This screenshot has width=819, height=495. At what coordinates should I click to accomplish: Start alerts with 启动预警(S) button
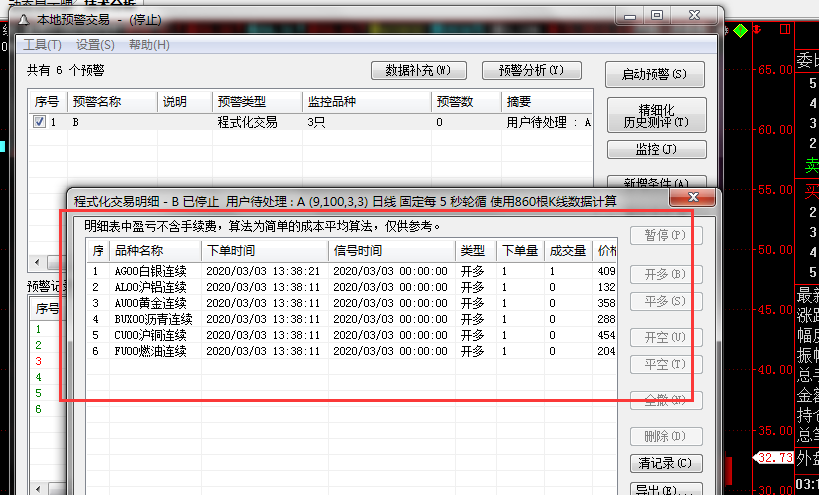pos(655,74)
